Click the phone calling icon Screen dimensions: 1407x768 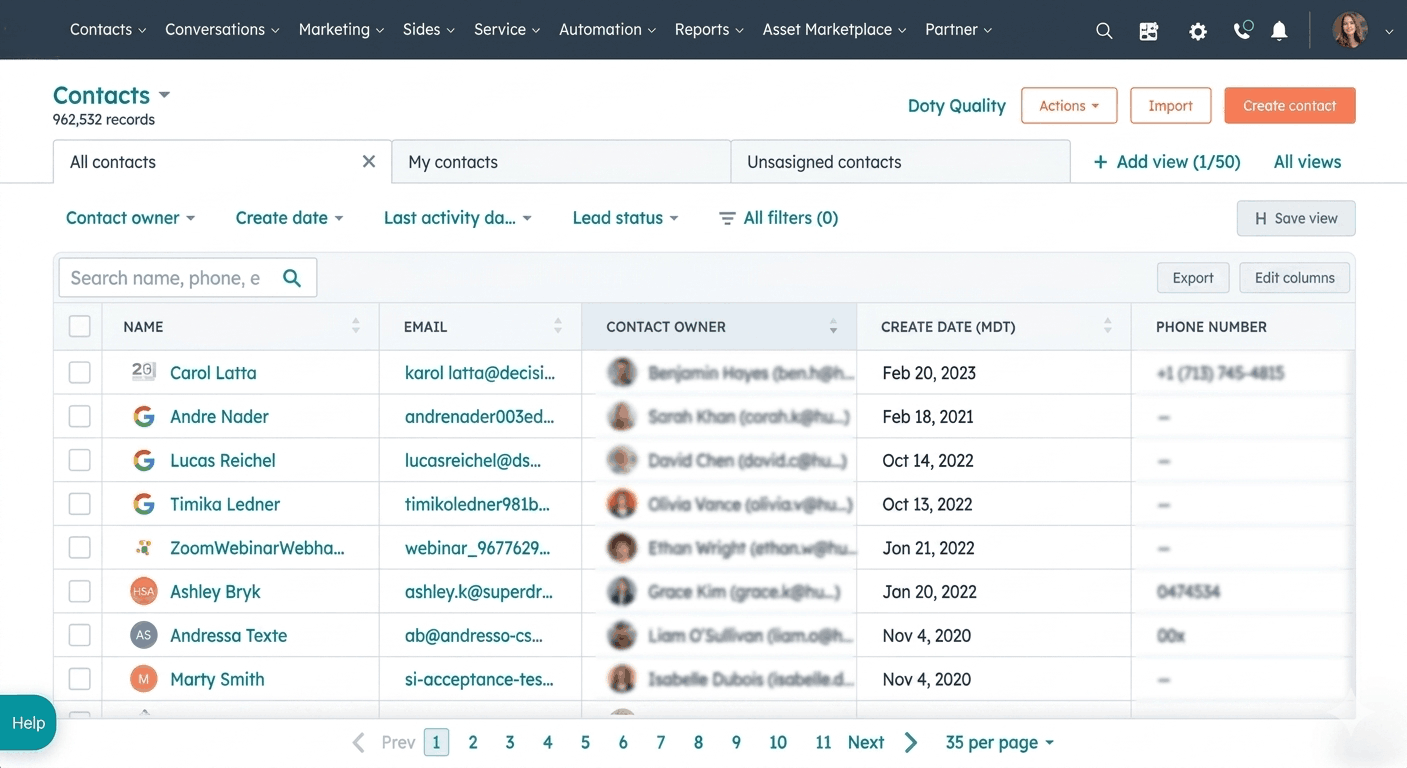click(1243, 30)
